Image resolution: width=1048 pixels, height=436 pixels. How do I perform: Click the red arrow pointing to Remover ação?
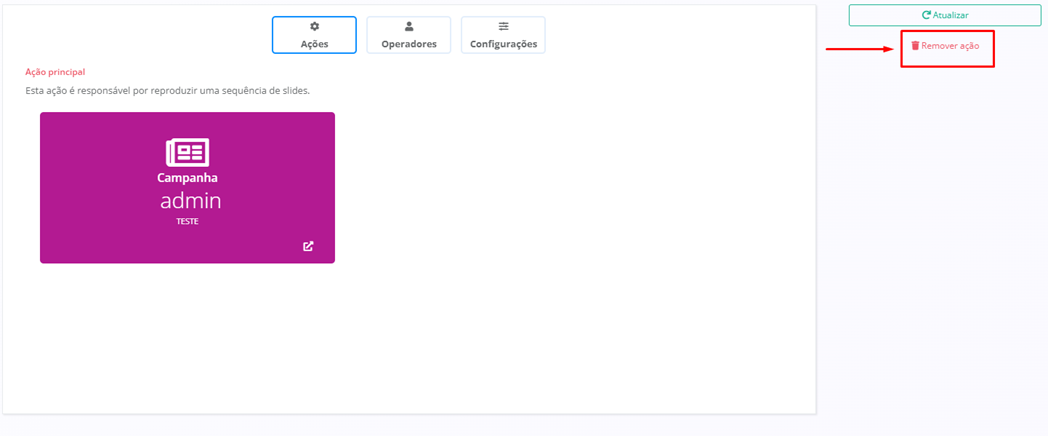[x=859, y=48]
